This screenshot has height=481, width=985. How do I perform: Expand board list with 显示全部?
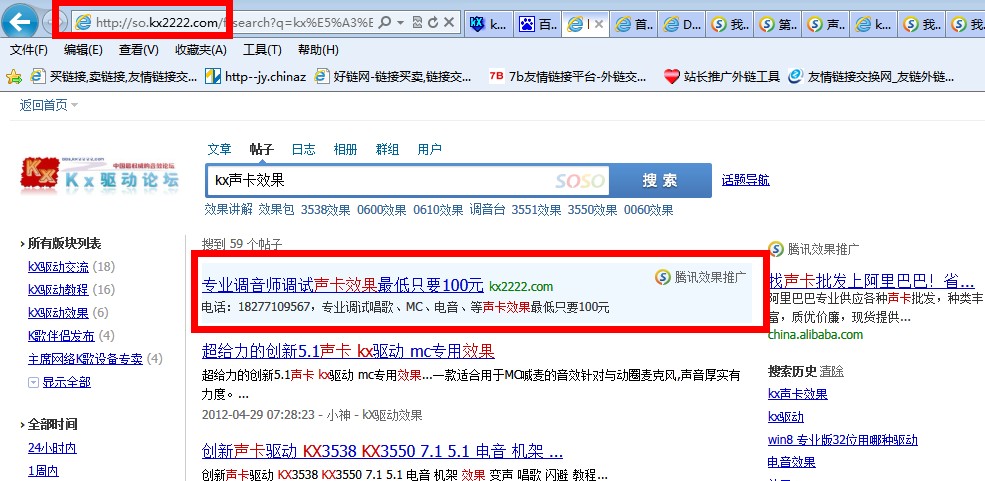[66, 382]
